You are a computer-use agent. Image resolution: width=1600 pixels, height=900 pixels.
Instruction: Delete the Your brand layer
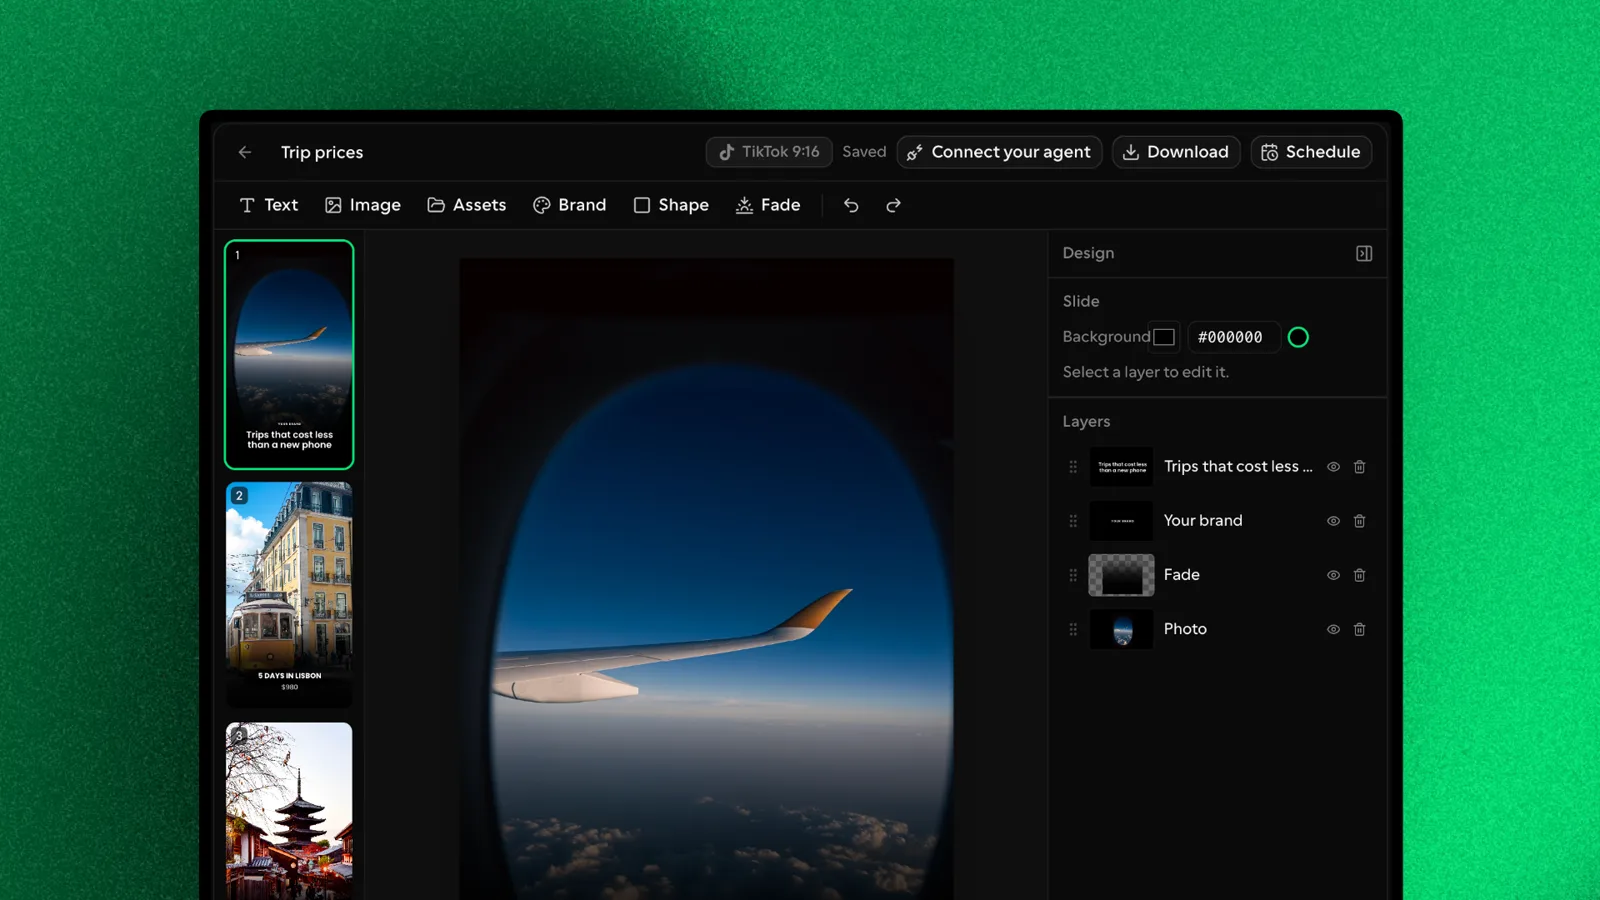[x=1360, y=521]
